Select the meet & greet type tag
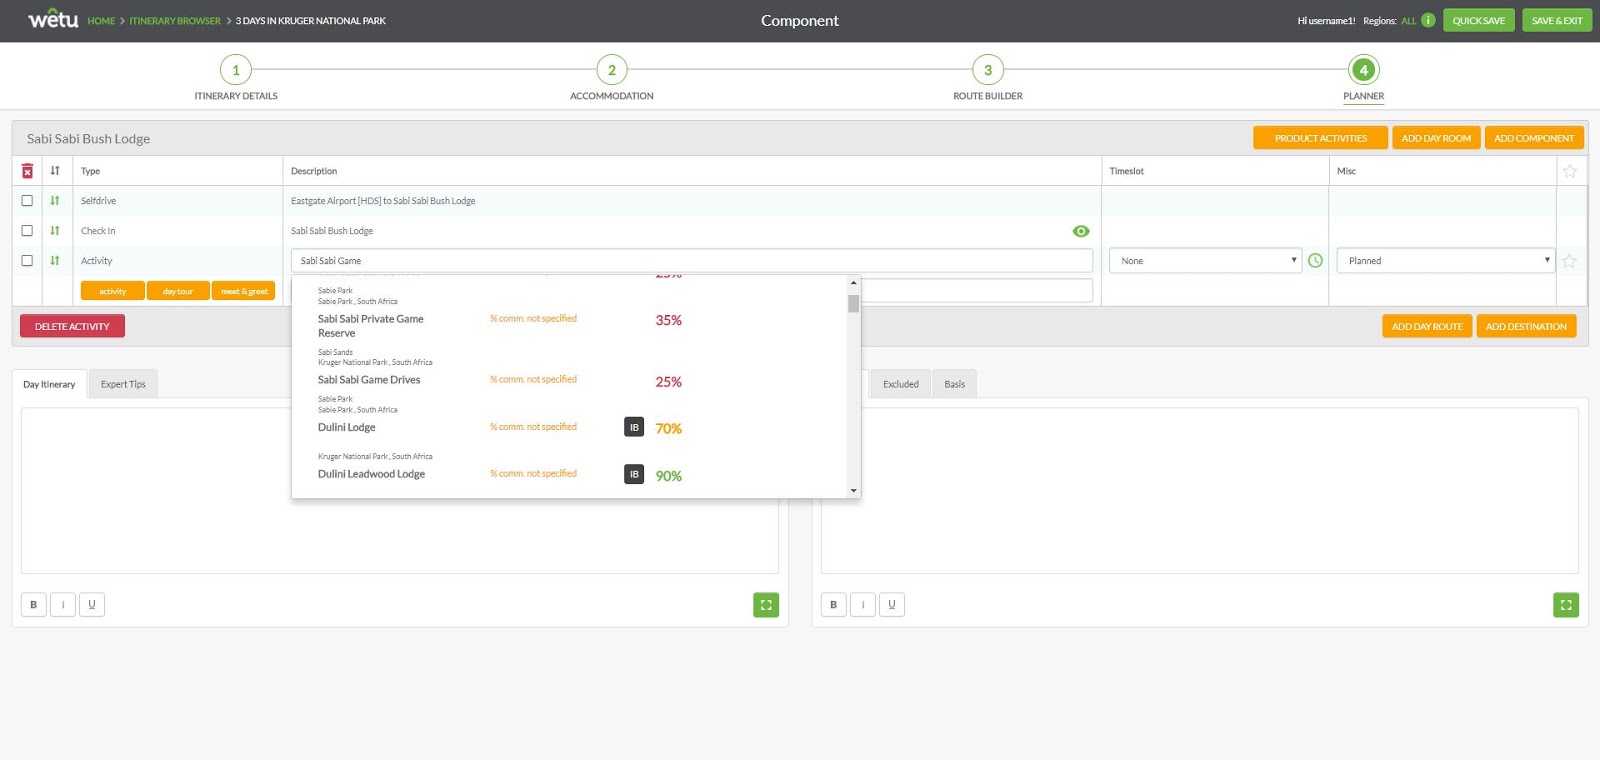Screen dimensions: 1600x760 click(x=244, y=291)
